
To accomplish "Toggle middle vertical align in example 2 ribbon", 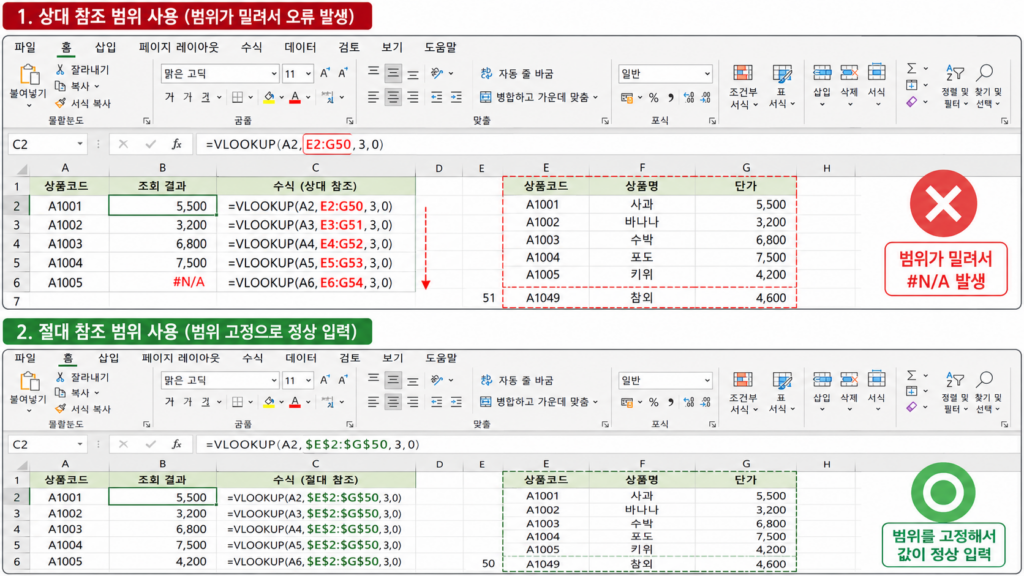I will (x=392, y=379).
